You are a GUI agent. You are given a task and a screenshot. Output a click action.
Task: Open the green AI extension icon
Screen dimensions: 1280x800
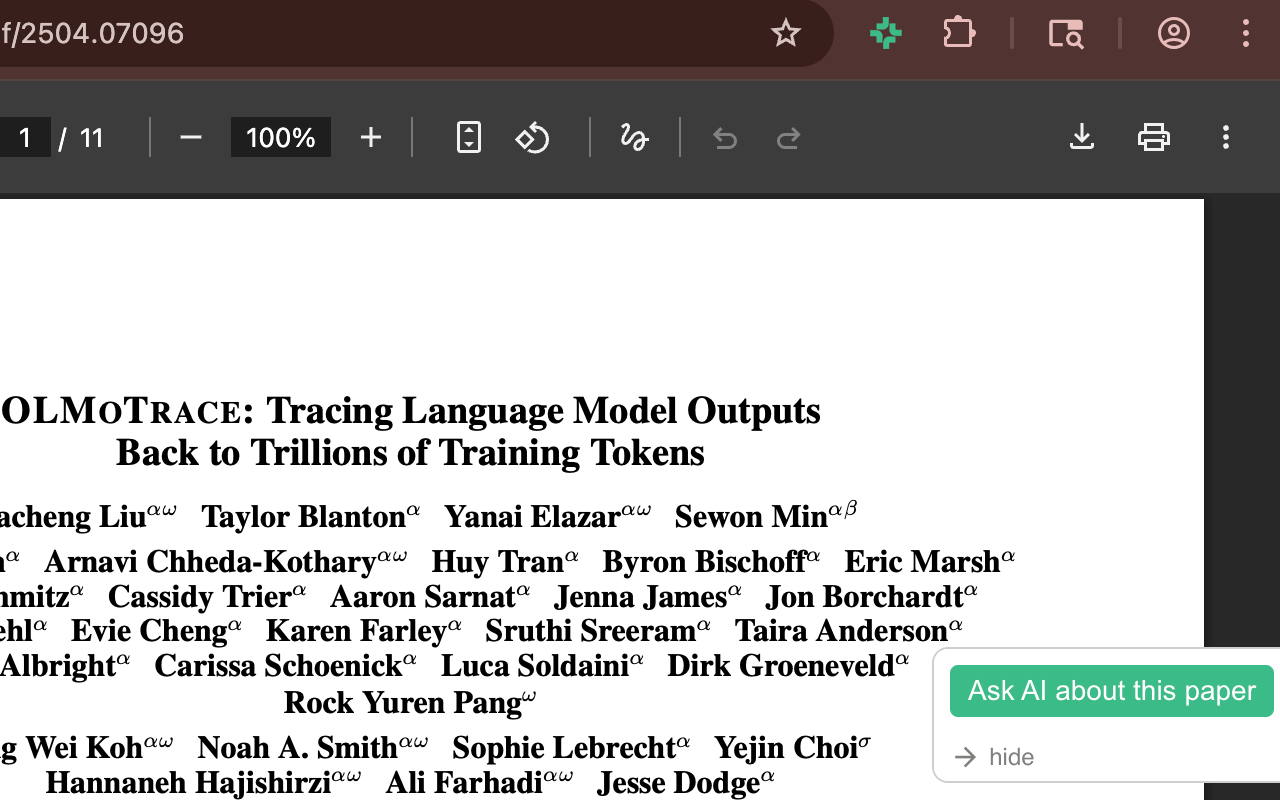(885, 33)
